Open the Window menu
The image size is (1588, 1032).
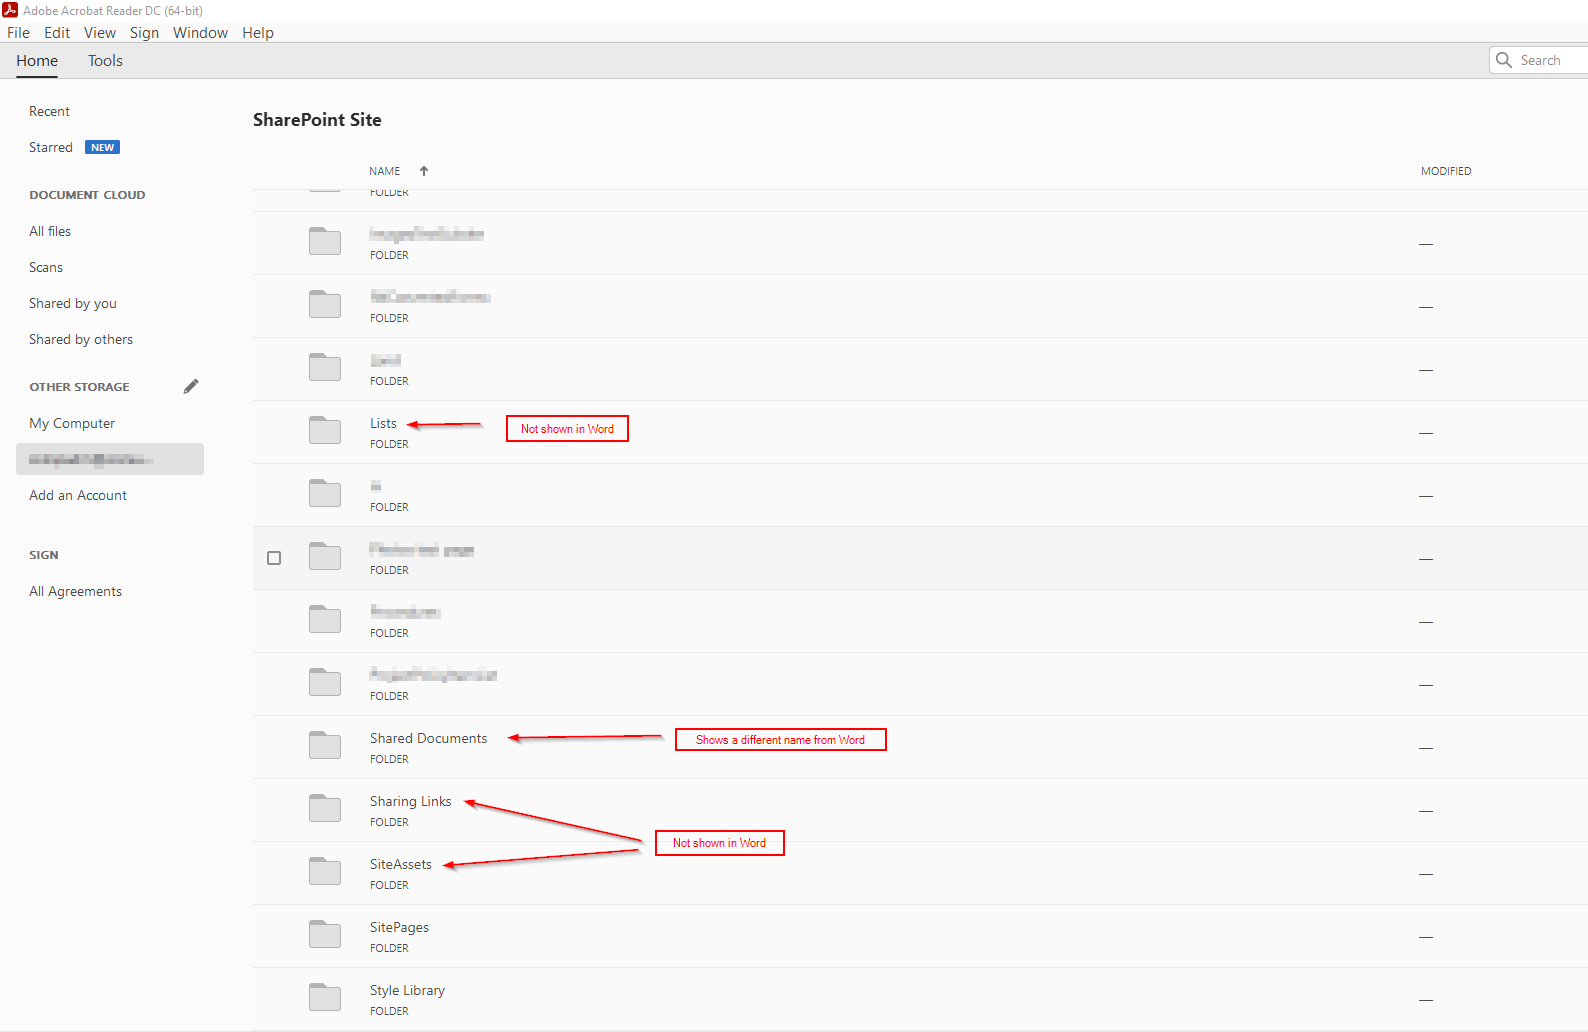[x=200, y=32]
